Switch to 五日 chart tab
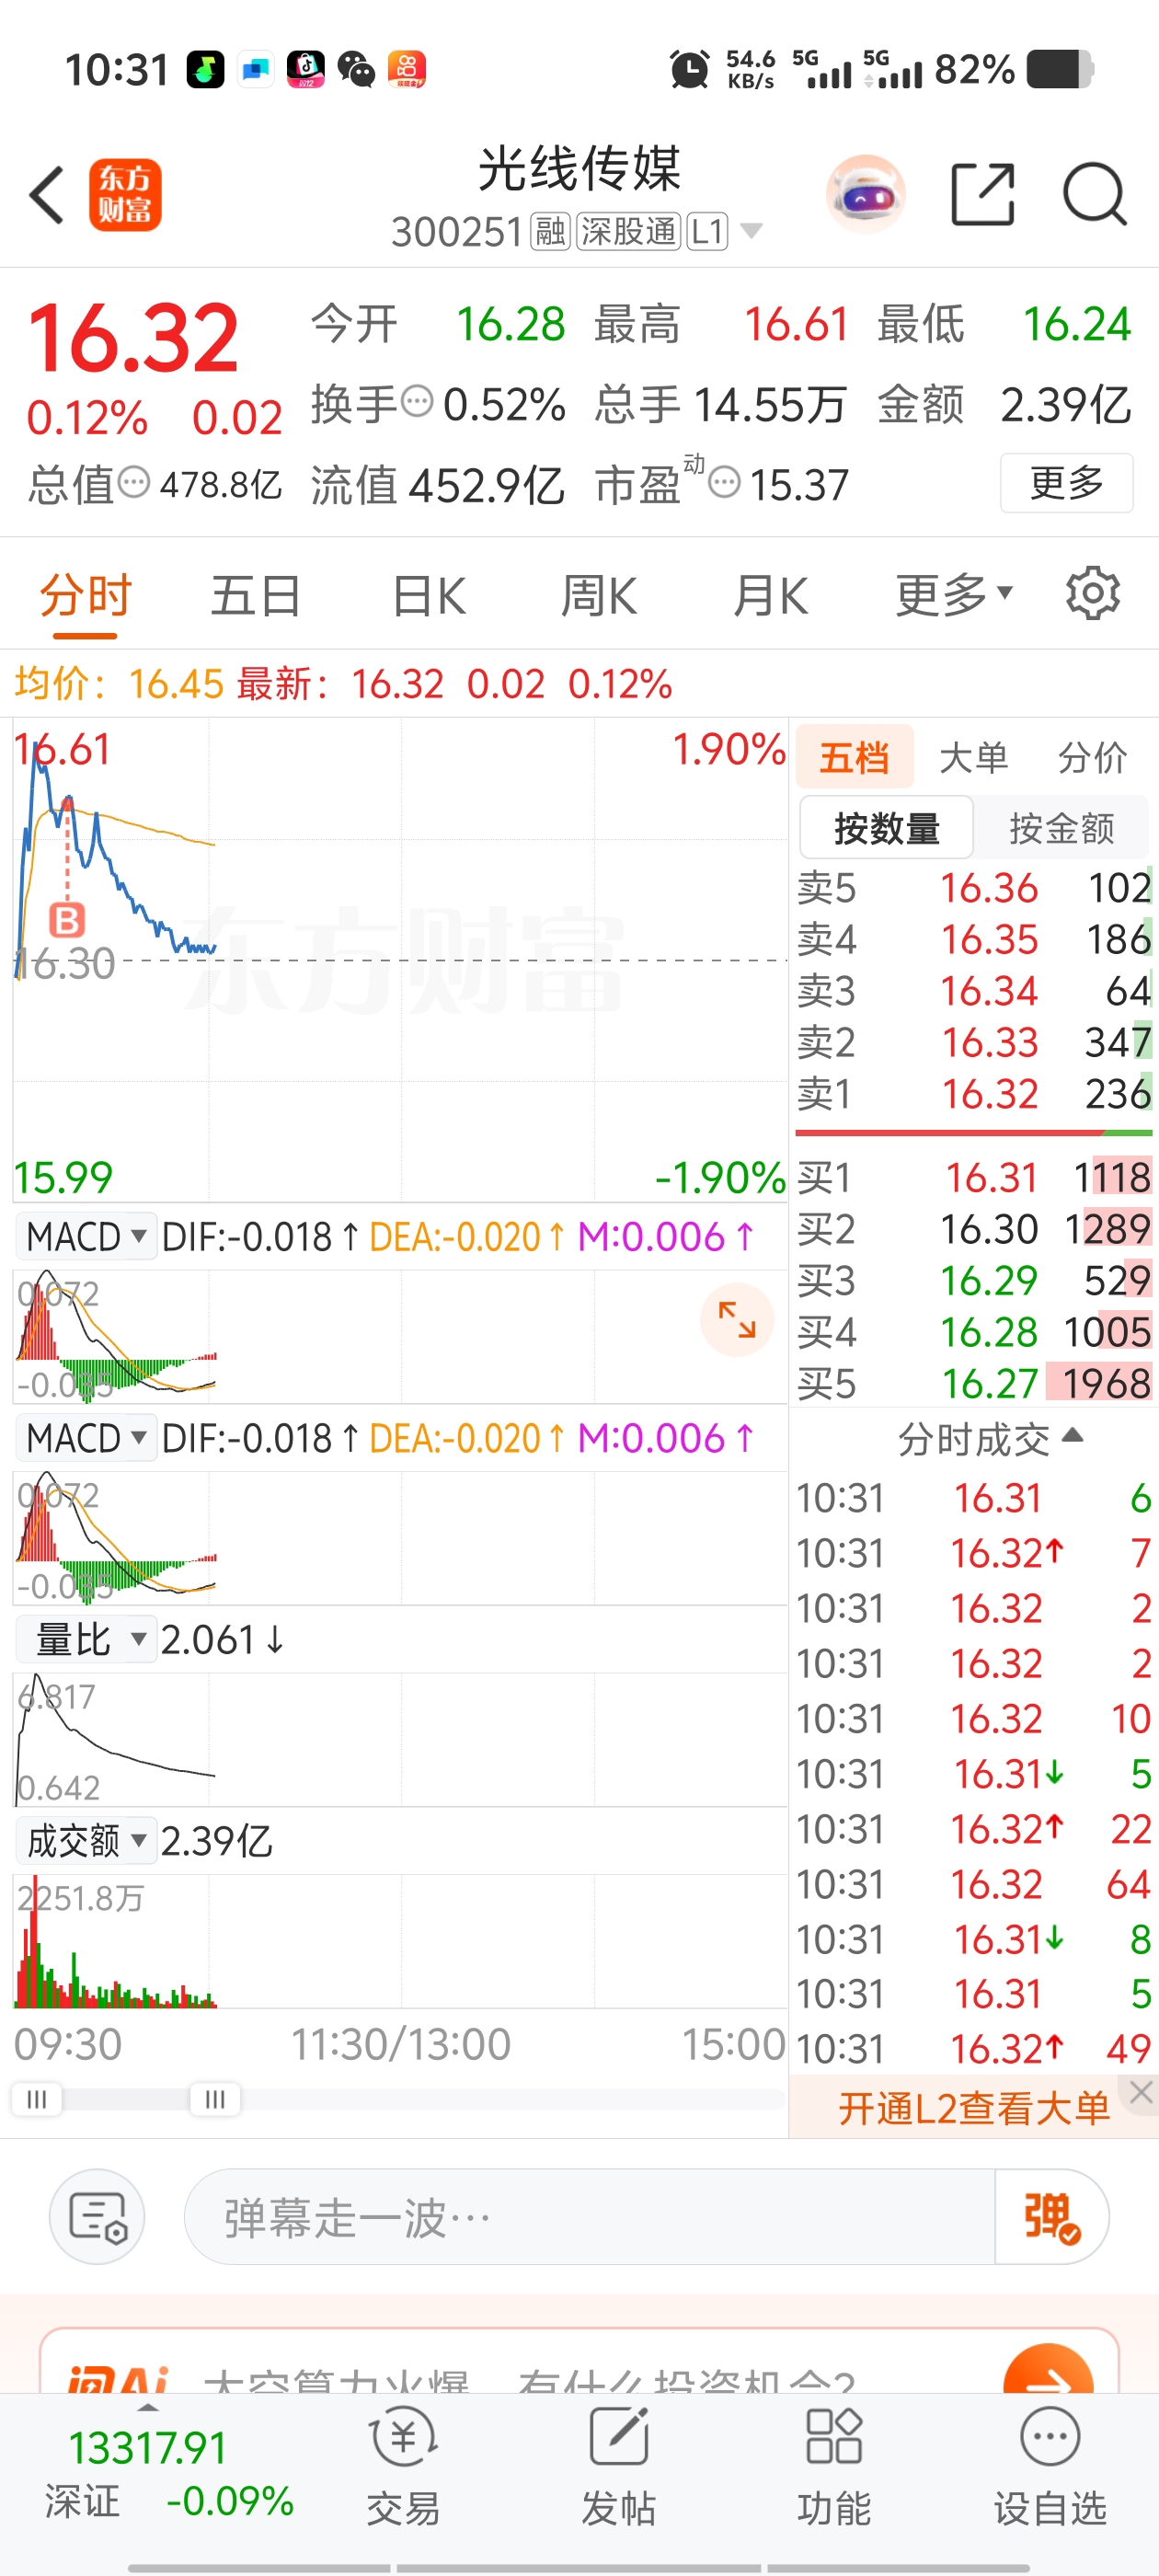Viewport: 1159px width, 2576px height. pyautogui.click(x=256, y=596)
